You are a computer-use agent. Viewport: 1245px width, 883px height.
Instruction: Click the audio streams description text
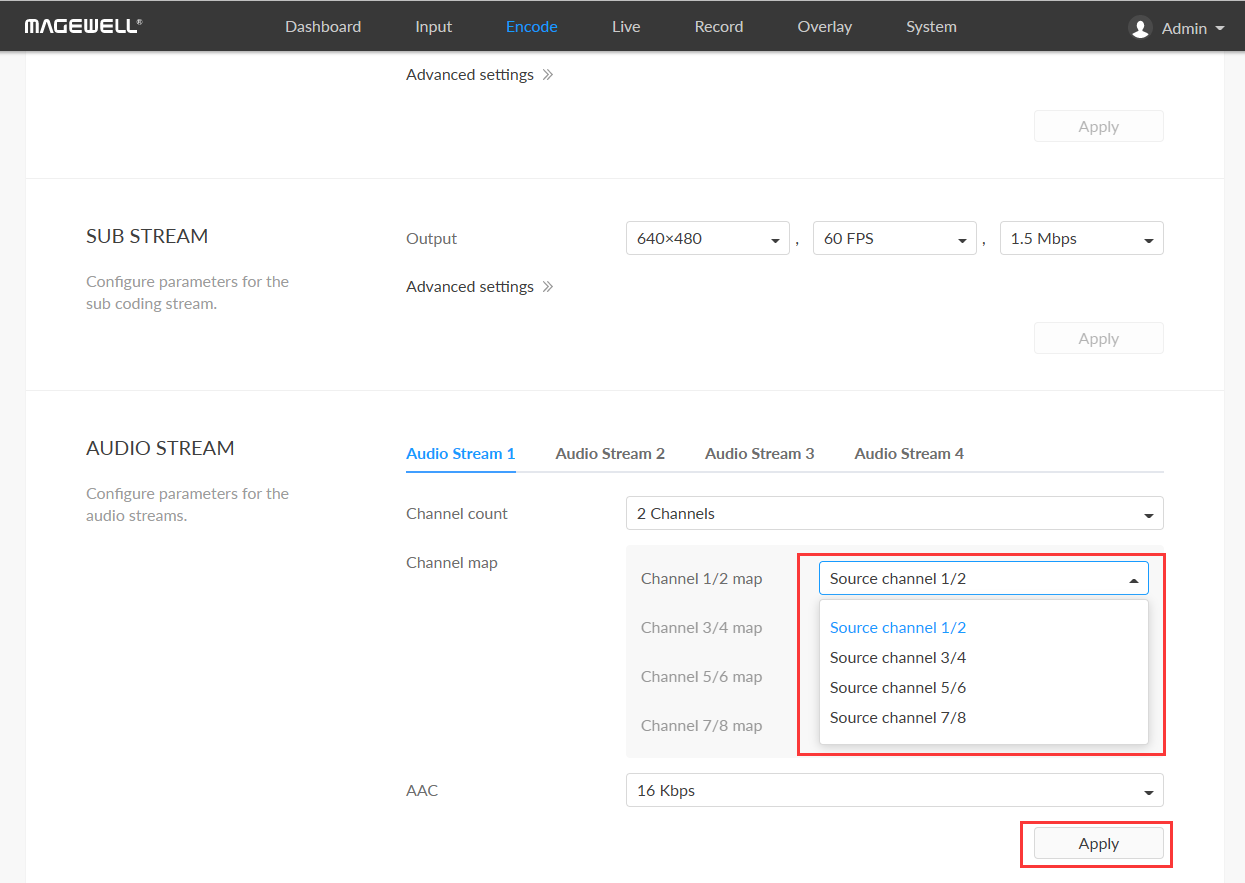pos(187,505)
